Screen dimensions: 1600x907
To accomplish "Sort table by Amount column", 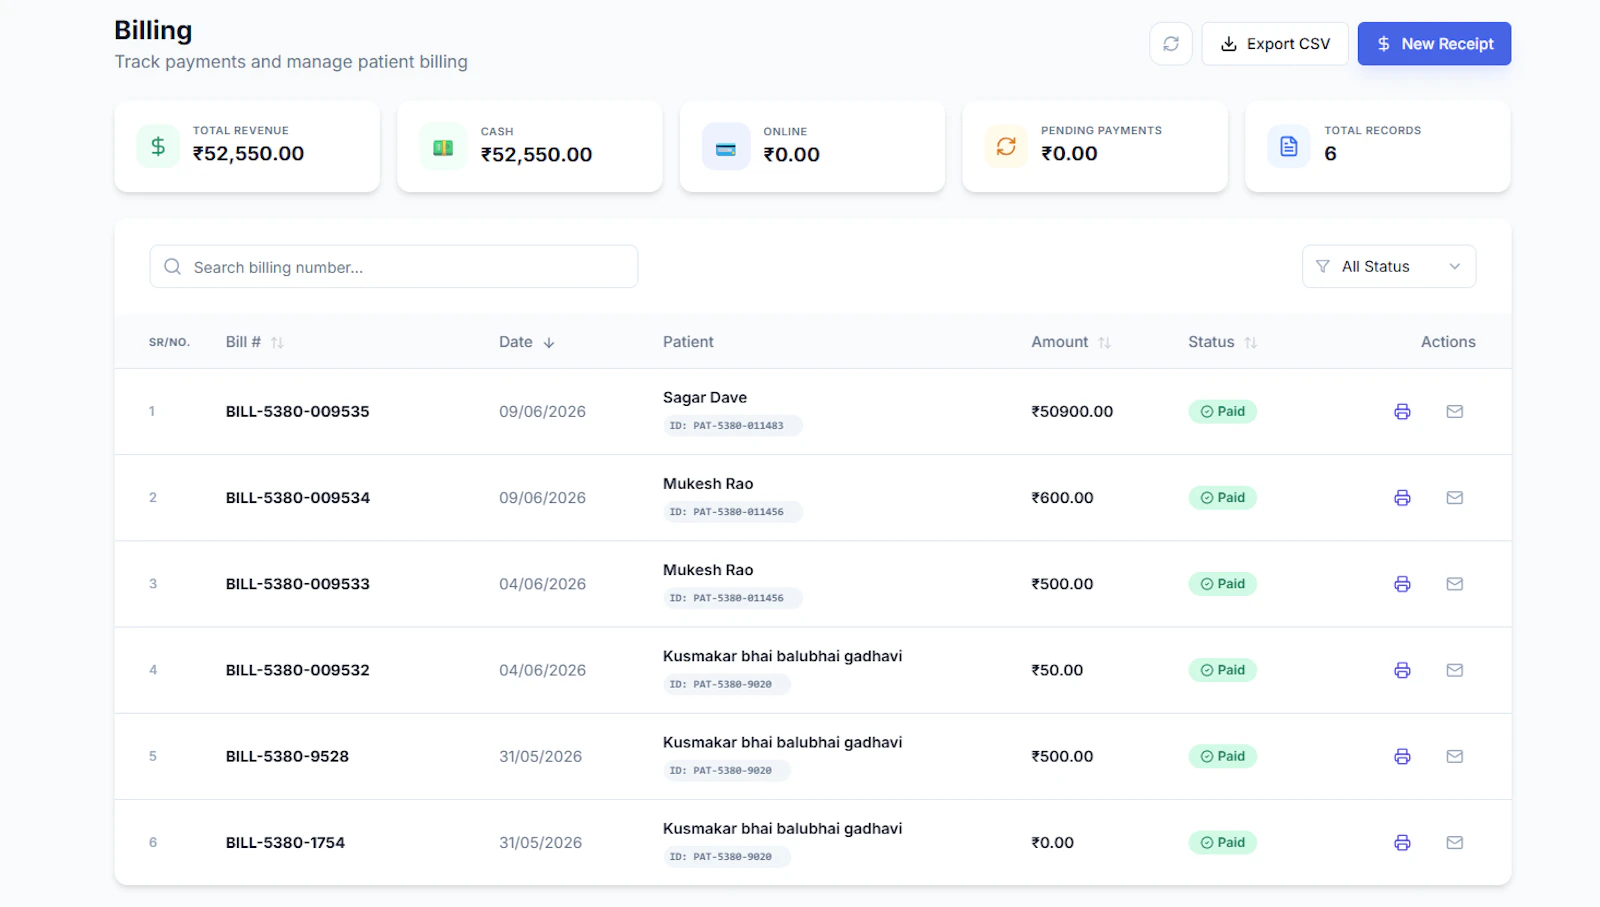I will [x=1071, y=342].
